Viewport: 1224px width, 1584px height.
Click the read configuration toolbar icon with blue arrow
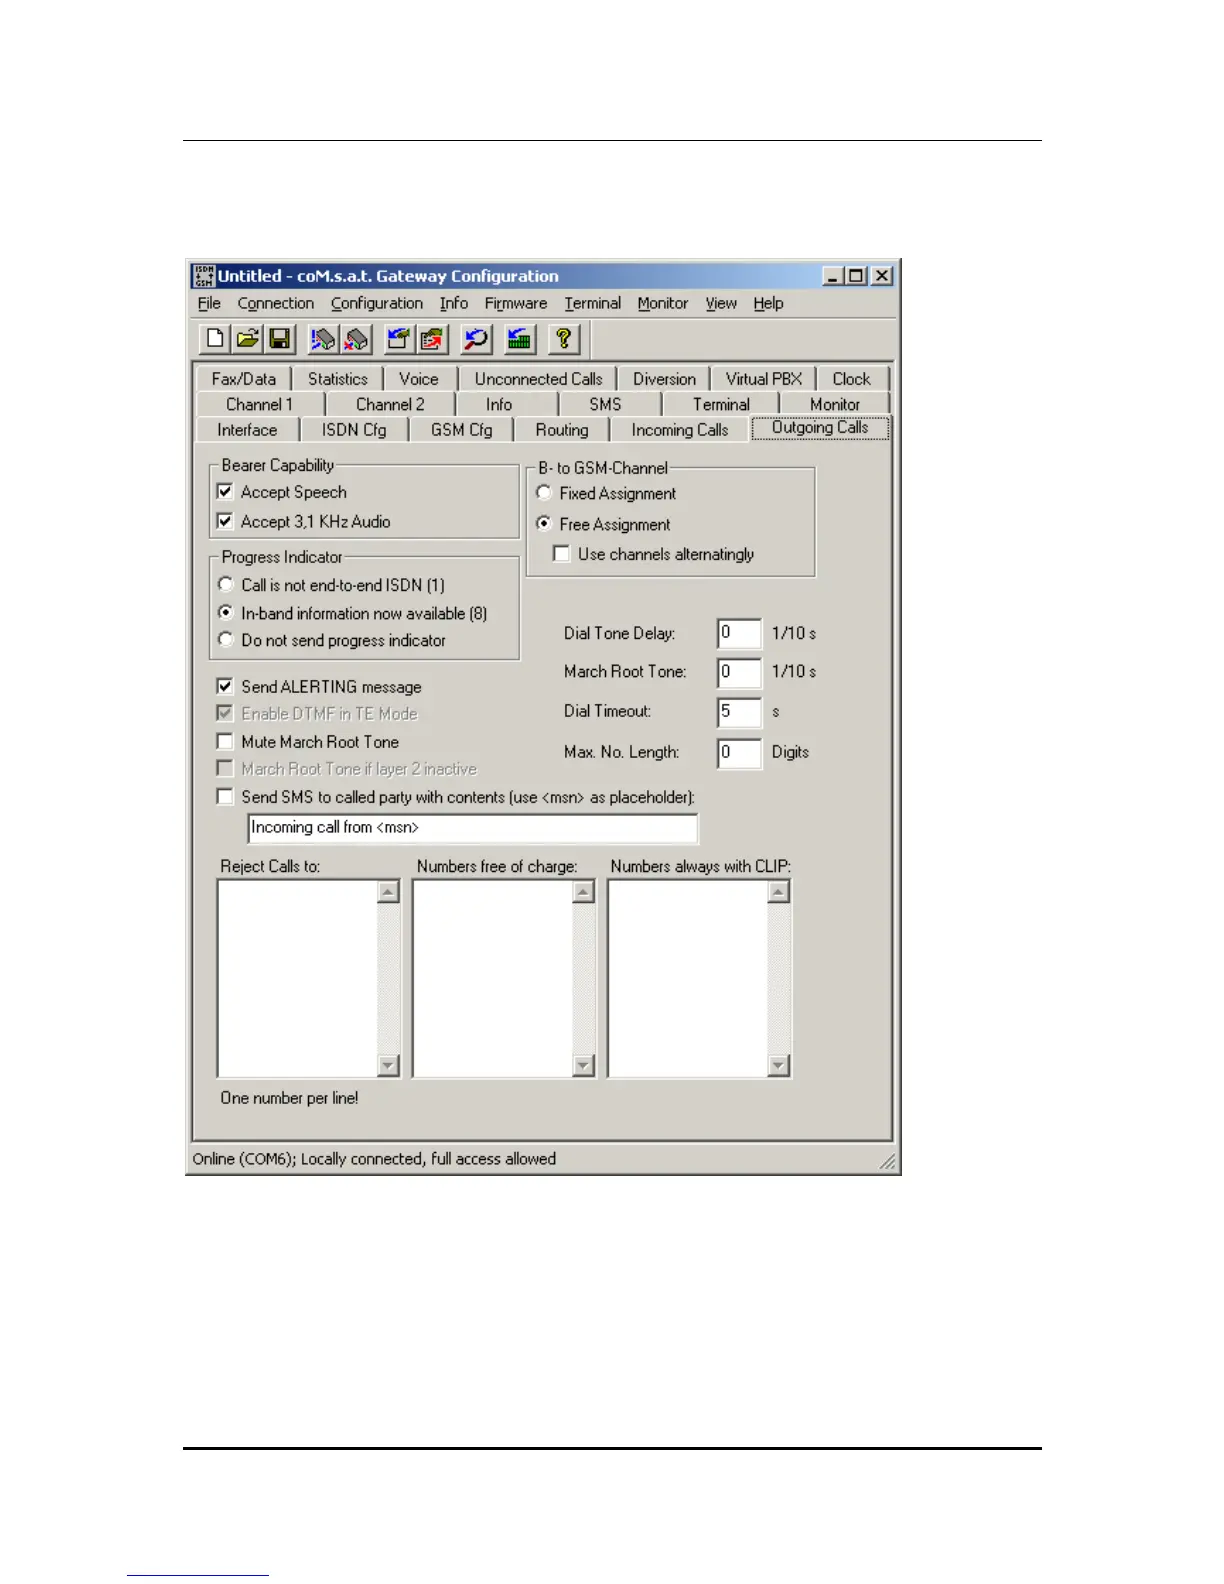(x=399, y=340)
